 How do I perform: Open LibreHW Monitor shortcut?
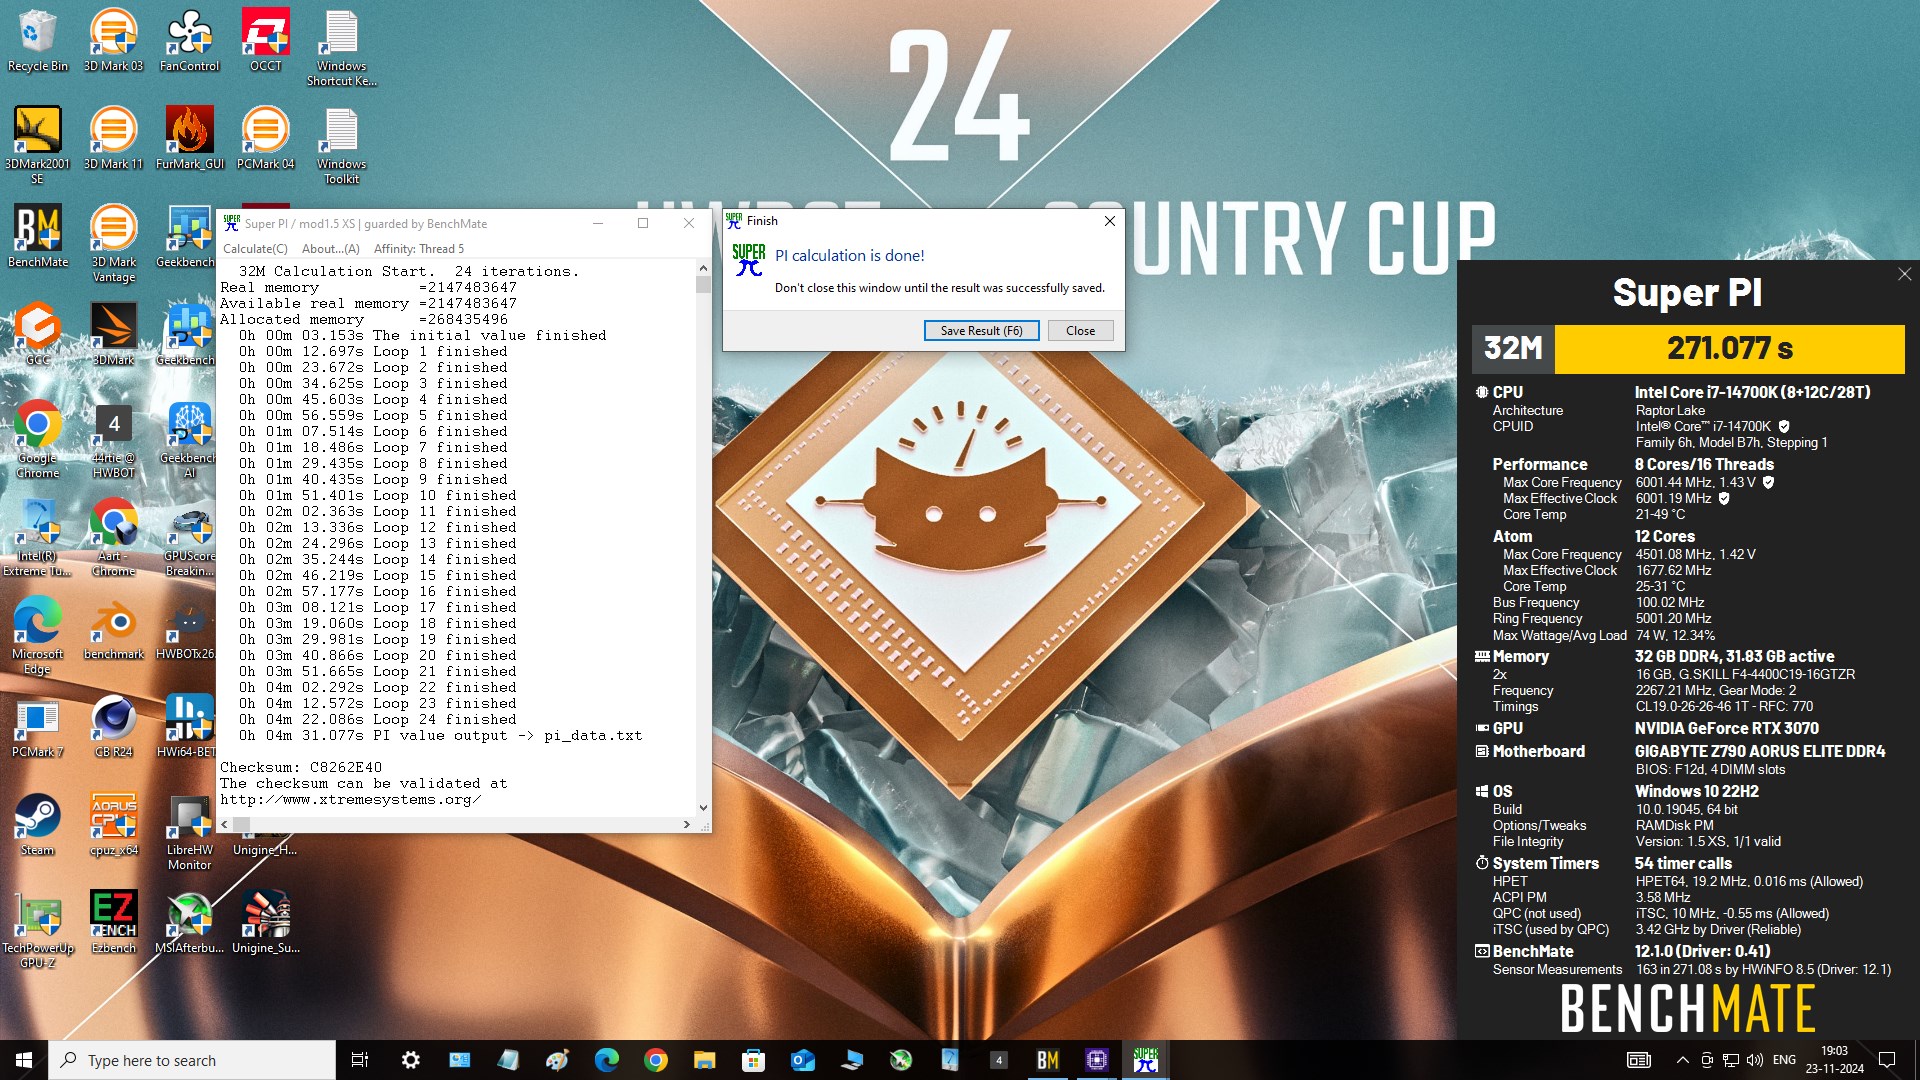[189, 832]
